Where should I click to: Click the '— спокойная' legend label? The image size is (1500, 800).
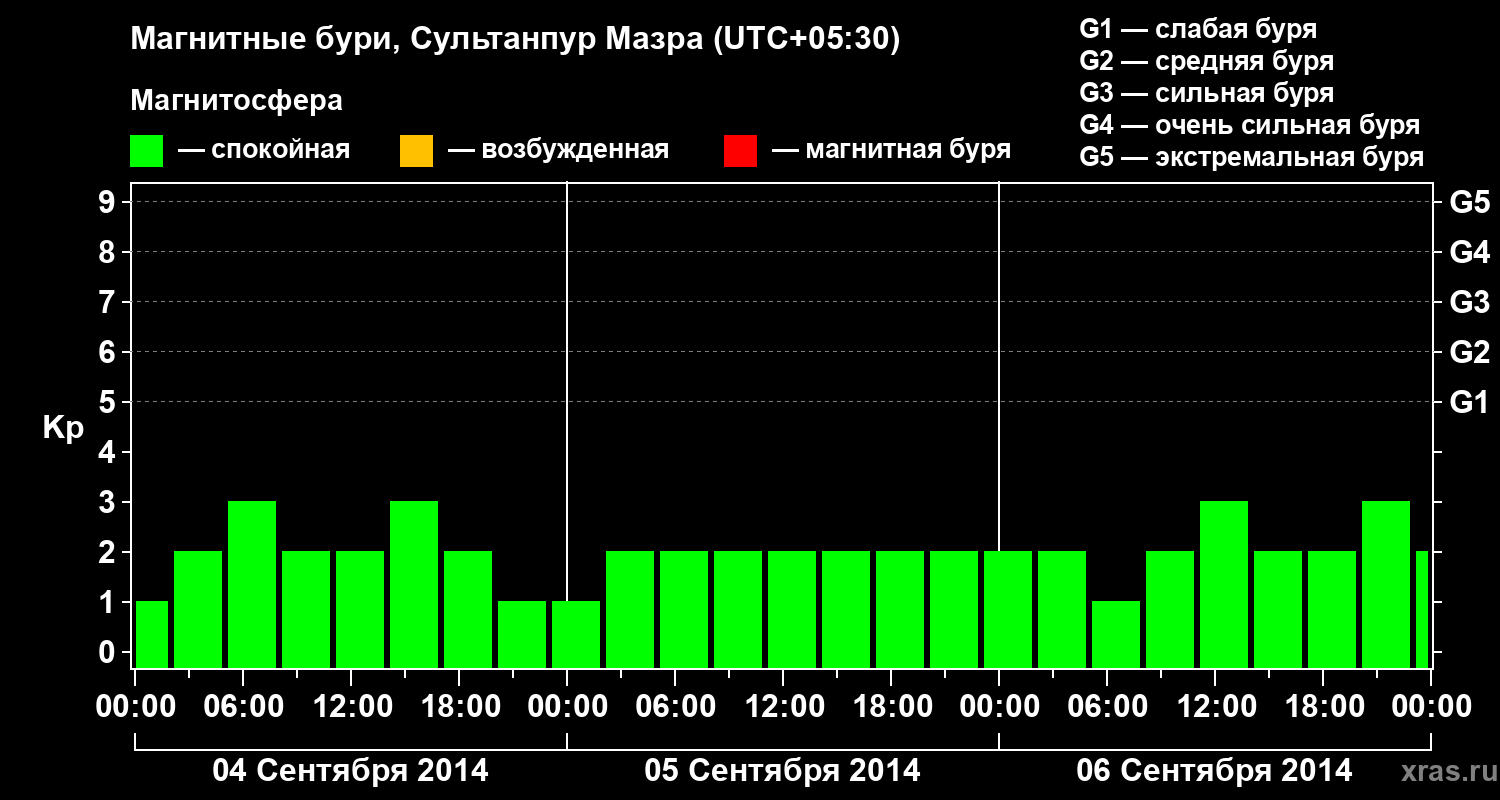[264, 151]
